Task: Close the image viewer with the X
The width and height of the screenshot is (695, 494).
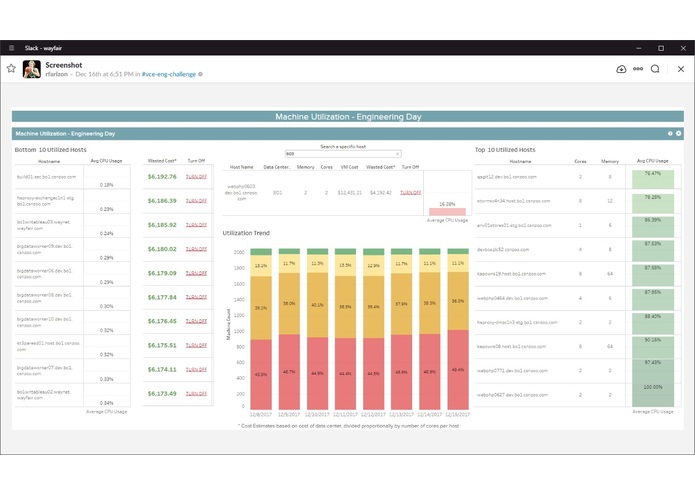Action: tap(681, 69)
